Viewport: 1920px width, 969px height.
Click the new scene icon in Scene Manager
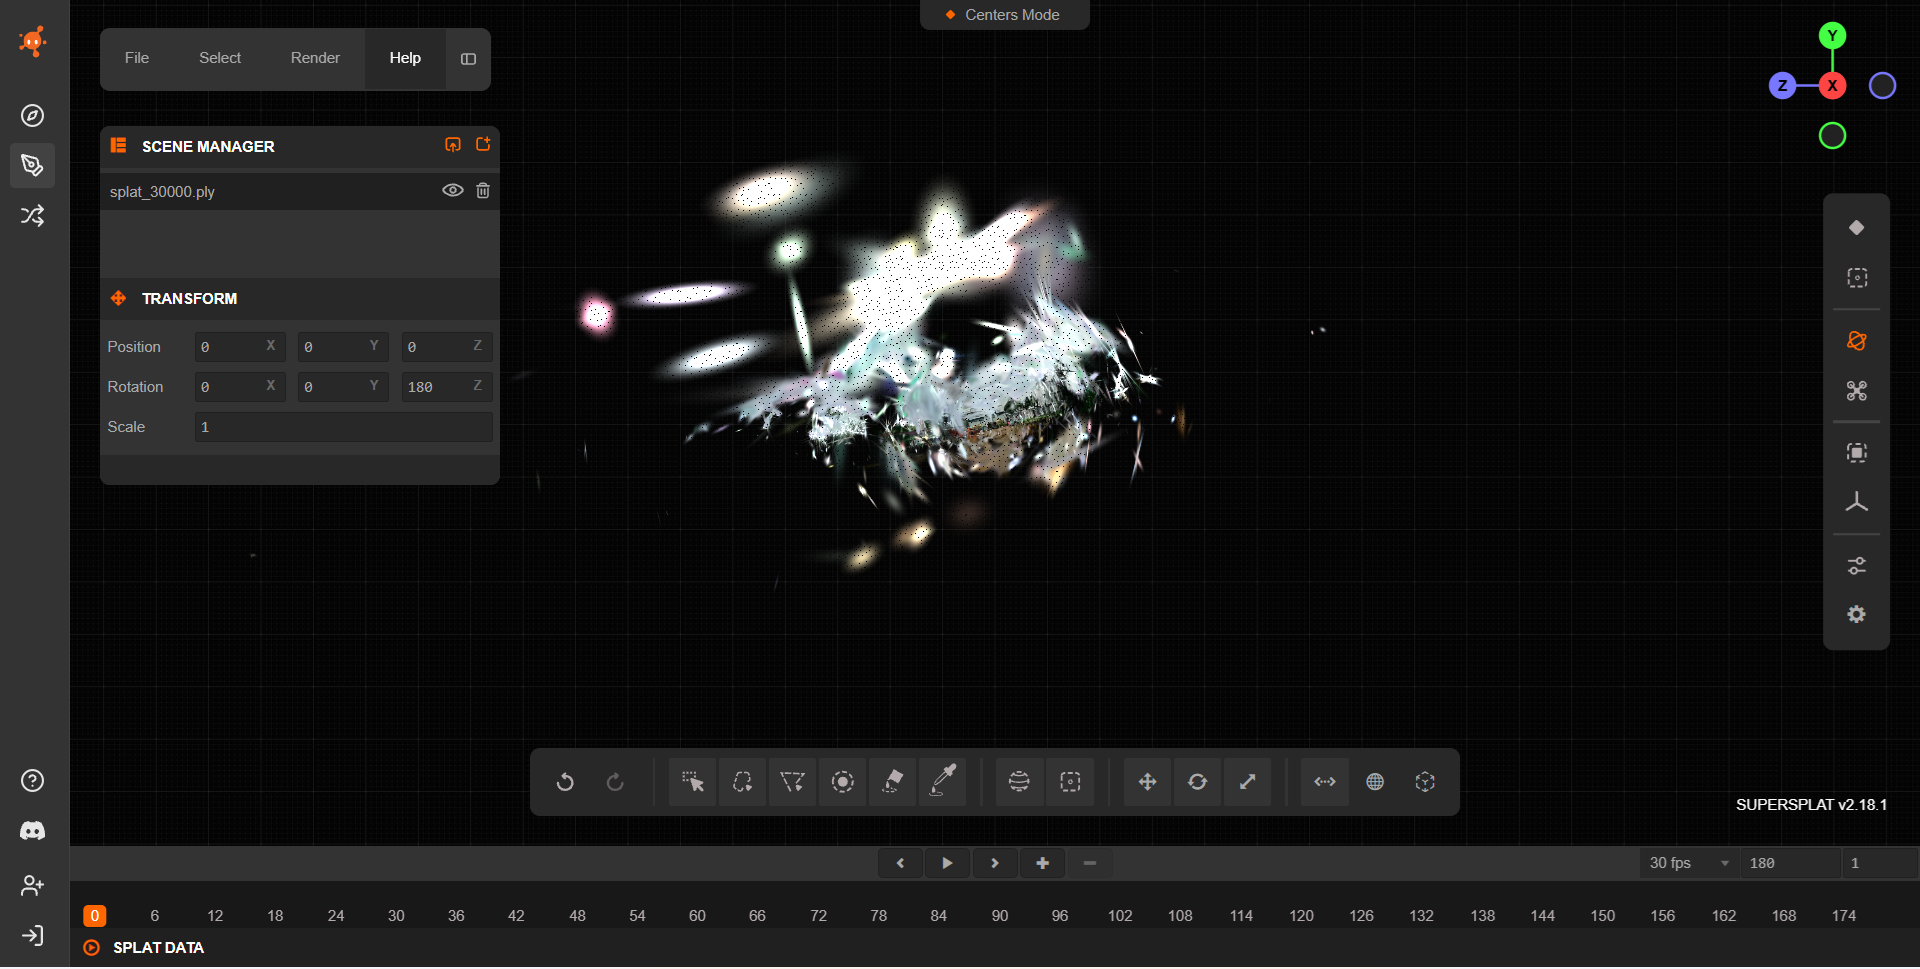pos(483,145)
